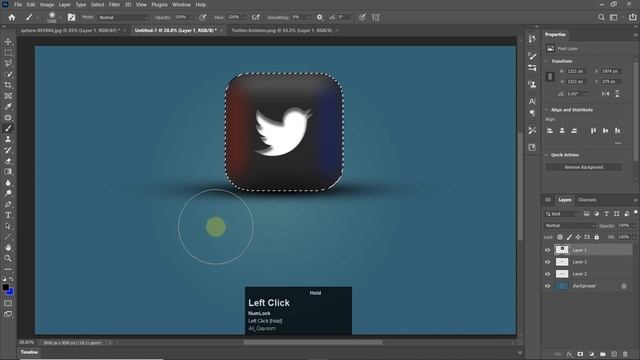Screen dimensions: 640x360
Task: Select the Horizontal Type tool
Action: tap(8, 215)
